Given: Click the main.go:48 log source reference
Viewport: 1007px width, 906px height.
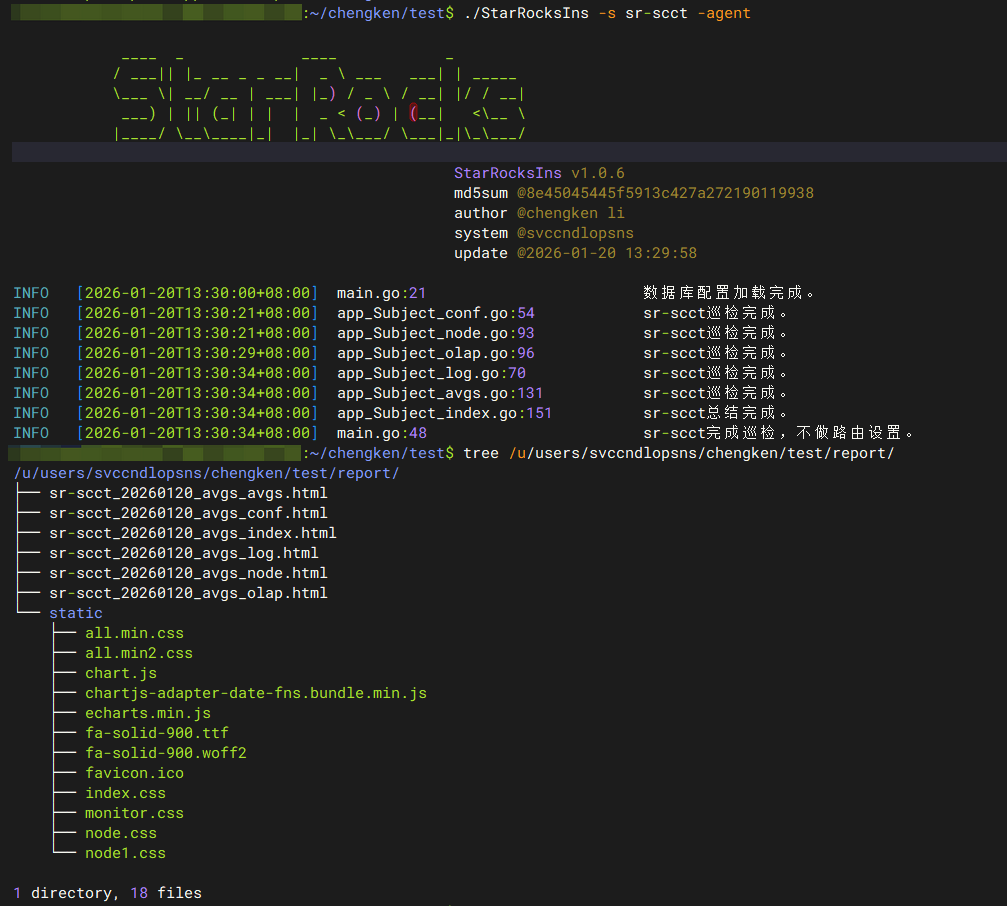Looking at the screenshot, I should click(381, 433).
